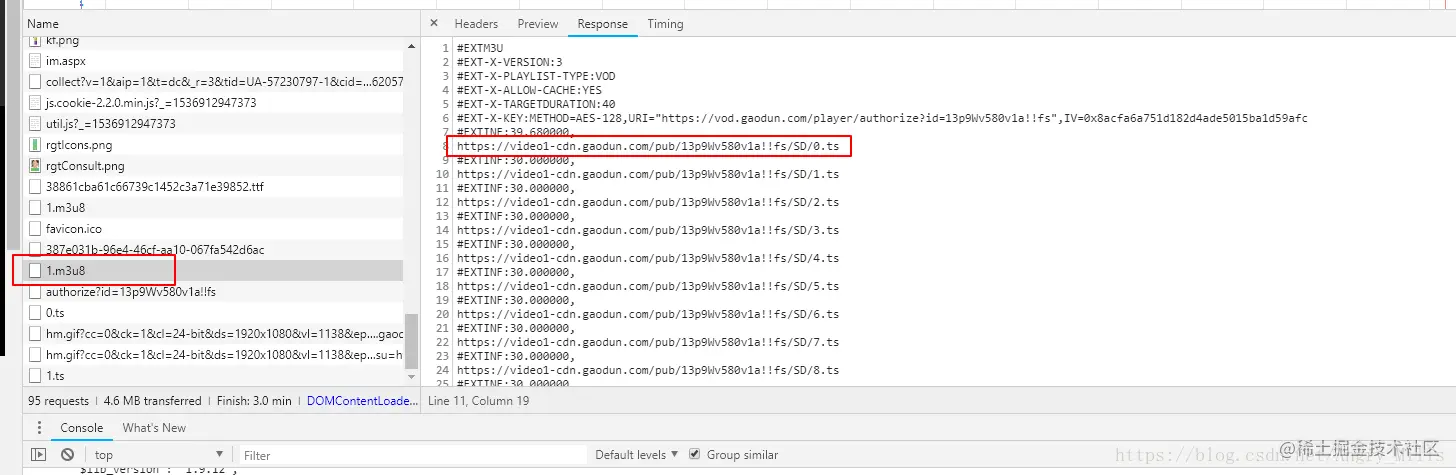Click the 95 requests status text
Image resolution: width=1456 pixels, height=475 pixels.
point(59,401)
